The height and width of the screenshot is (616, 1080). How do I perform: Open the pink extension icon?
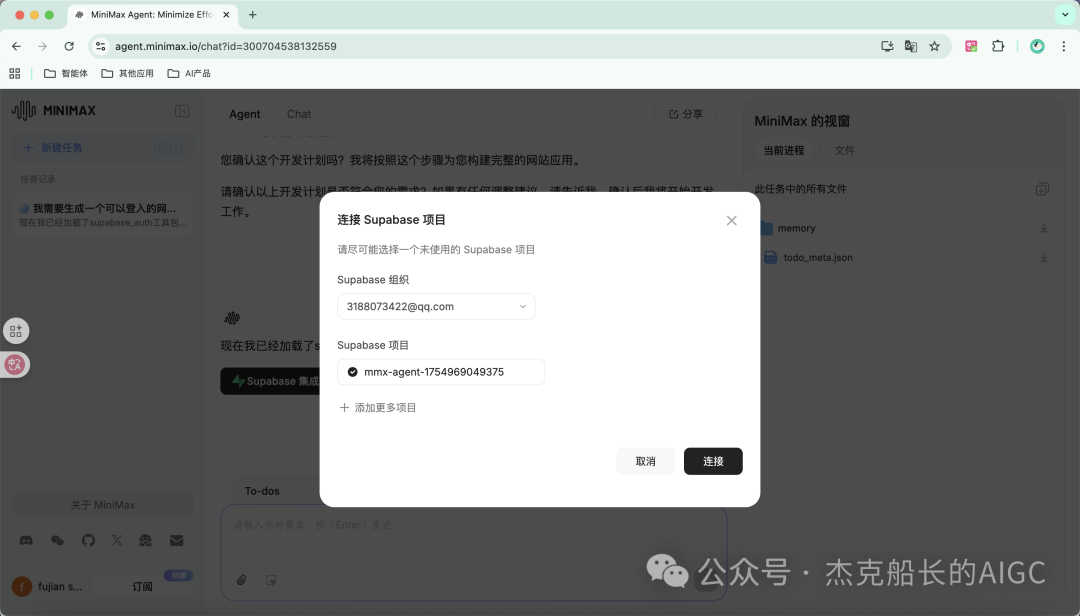coord(971,46)
